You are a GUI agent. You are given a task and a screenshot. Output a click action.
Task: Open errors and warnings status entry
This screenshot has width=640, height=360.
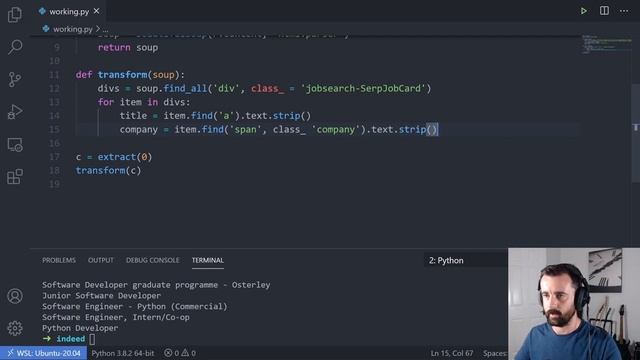click(x=180, y=353)
